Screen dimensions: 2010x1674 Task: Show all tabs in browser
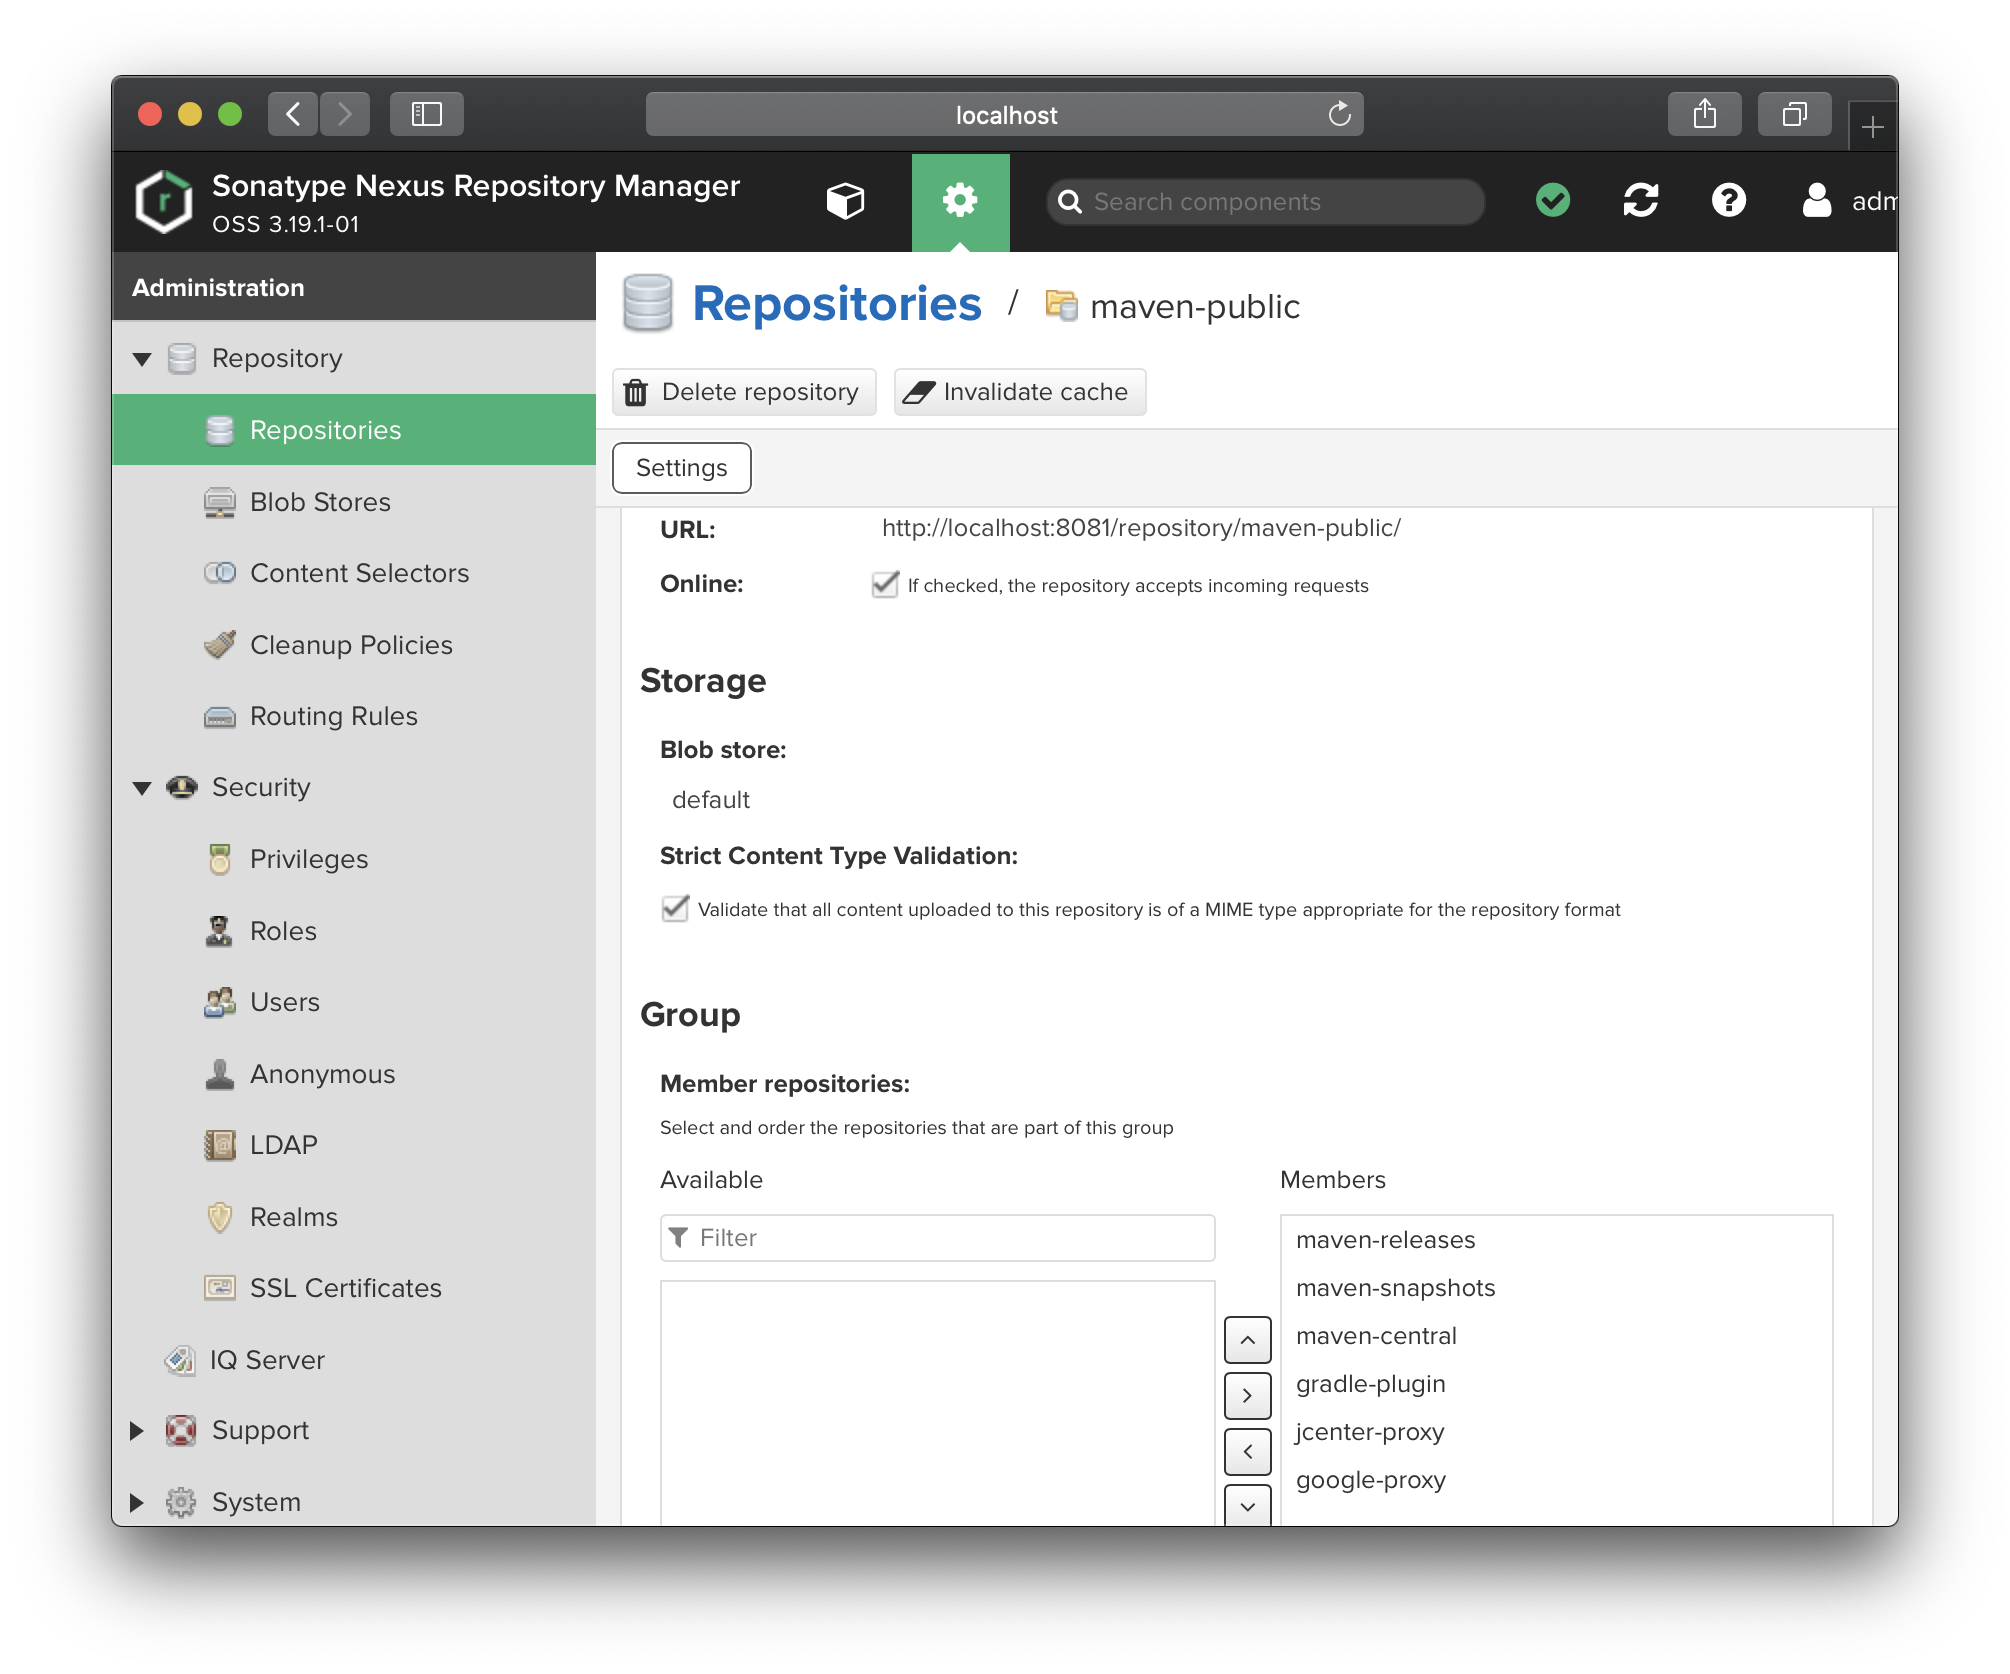click(x=1795, y=114)
